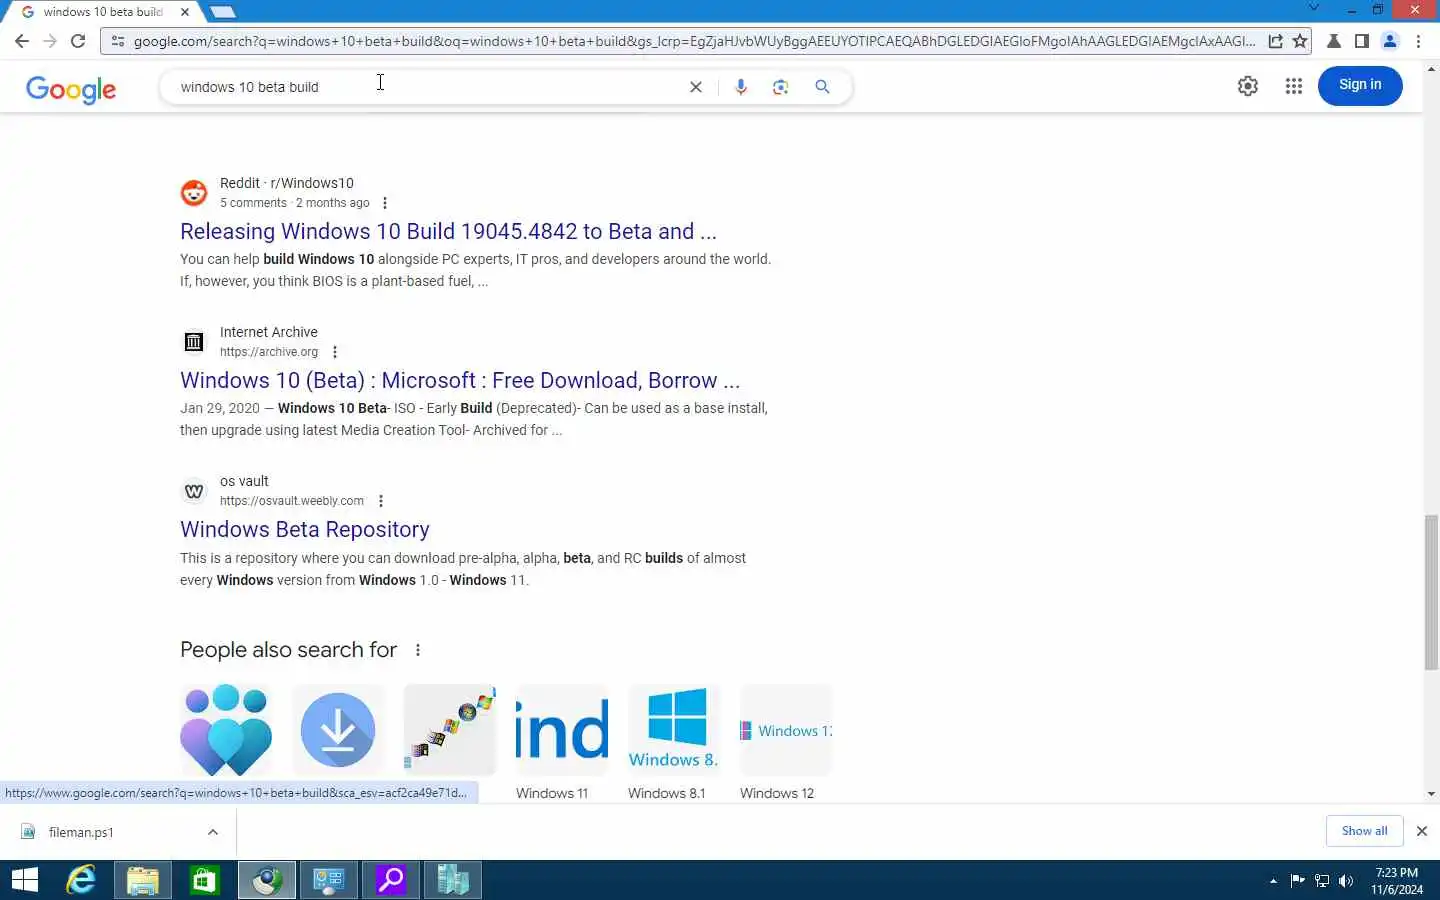This screenshot has width=1440, height=900.
Task: Click inside the Google search field
Action: point(430,87)
